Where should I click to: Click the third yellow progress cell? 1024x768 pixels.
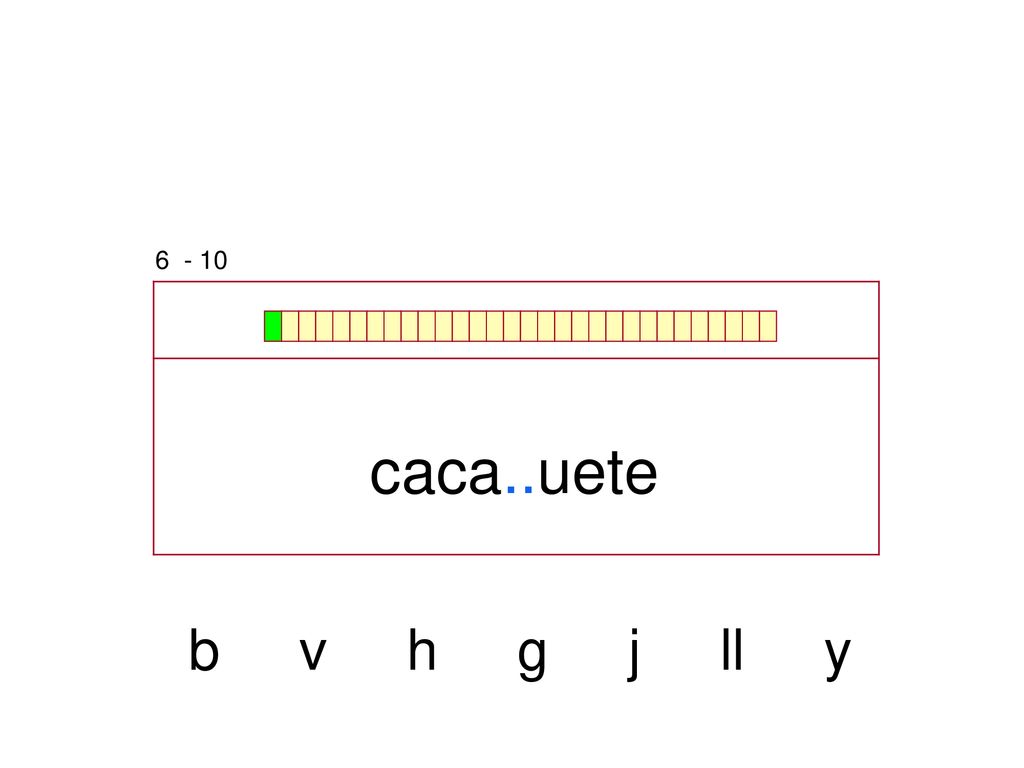click(324, 326)
